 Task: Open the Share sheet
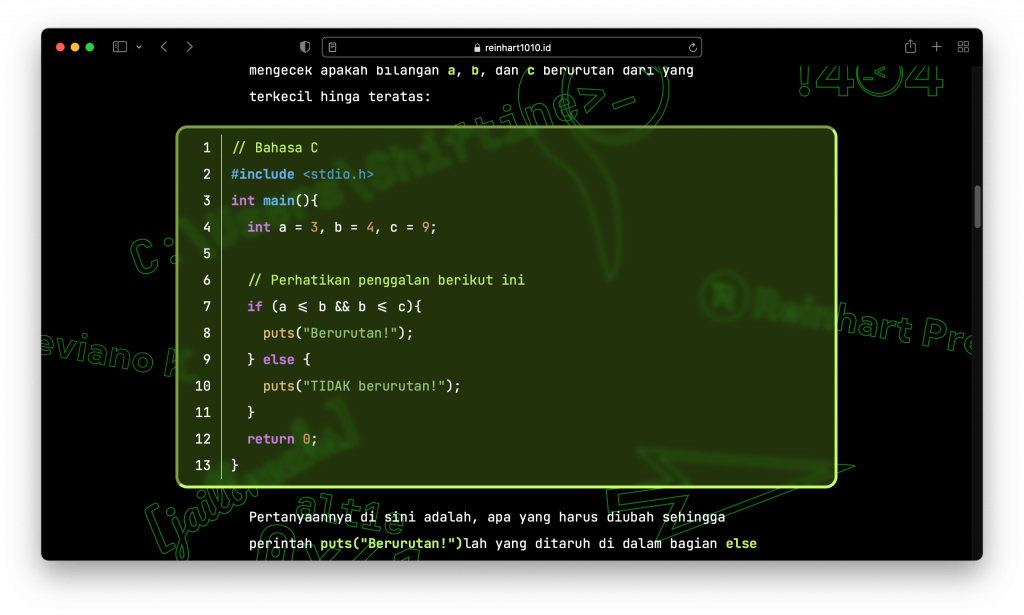(909, 46)
